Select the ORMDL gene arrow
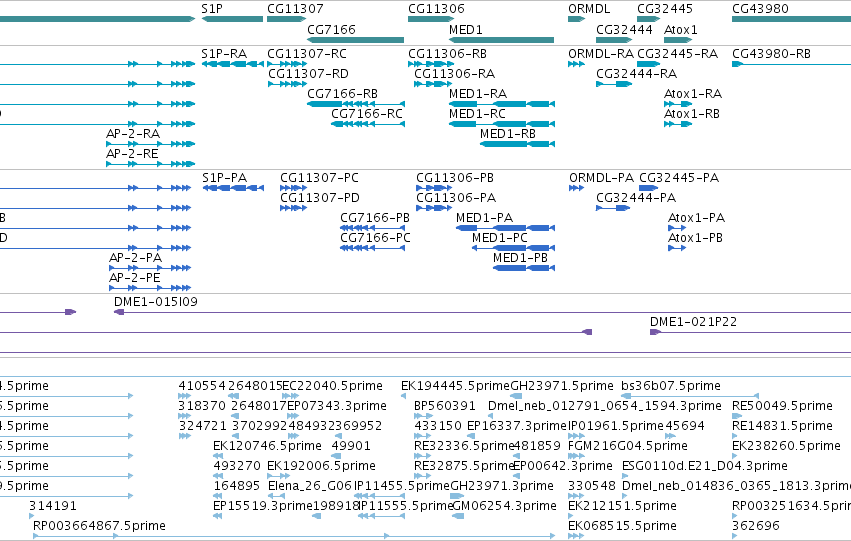 point(576,19)
